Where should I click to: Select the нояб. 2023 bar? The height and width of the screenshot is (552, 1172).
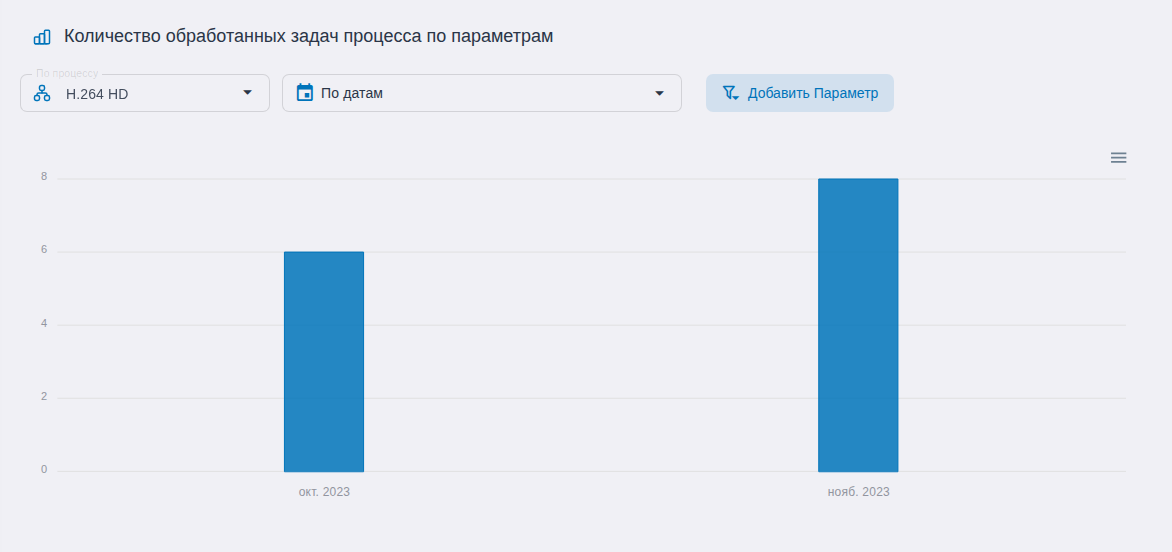858,325
